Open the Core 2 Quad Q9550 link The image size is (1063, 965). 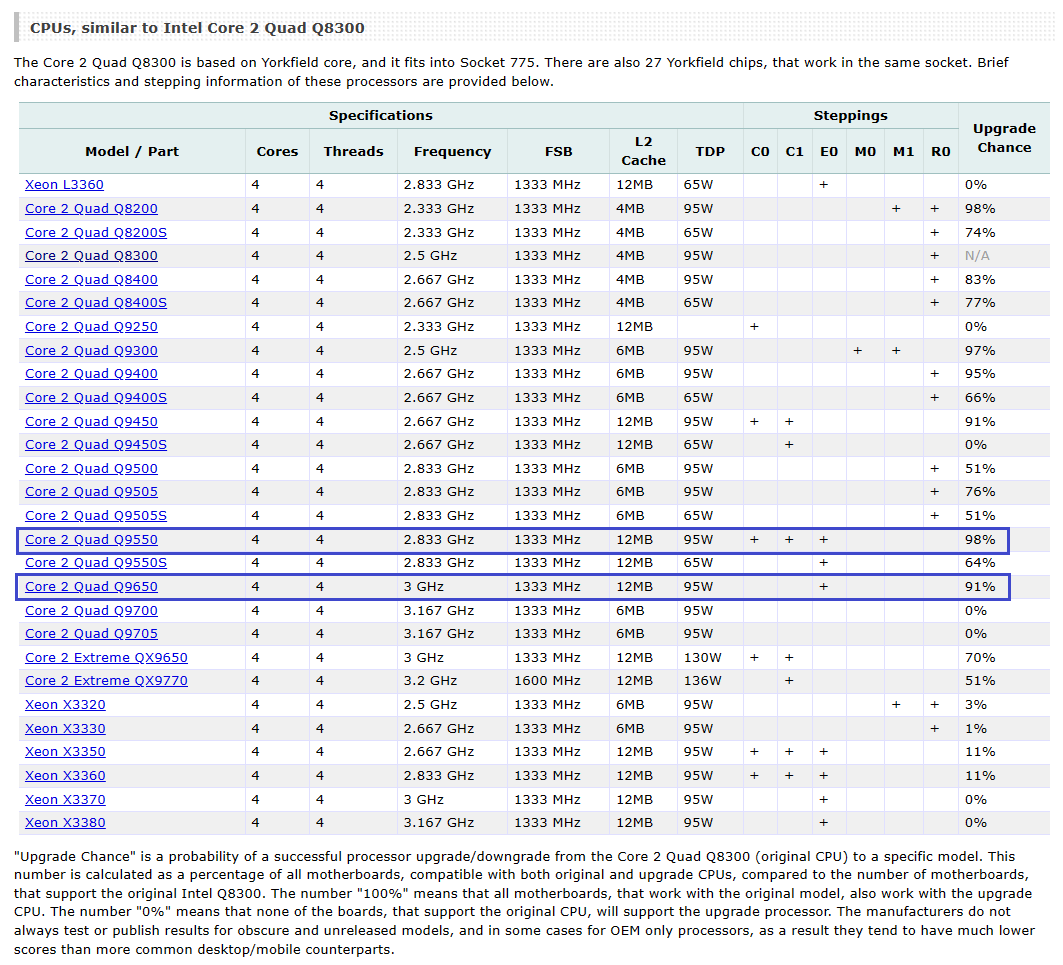(x=92, y=540)
